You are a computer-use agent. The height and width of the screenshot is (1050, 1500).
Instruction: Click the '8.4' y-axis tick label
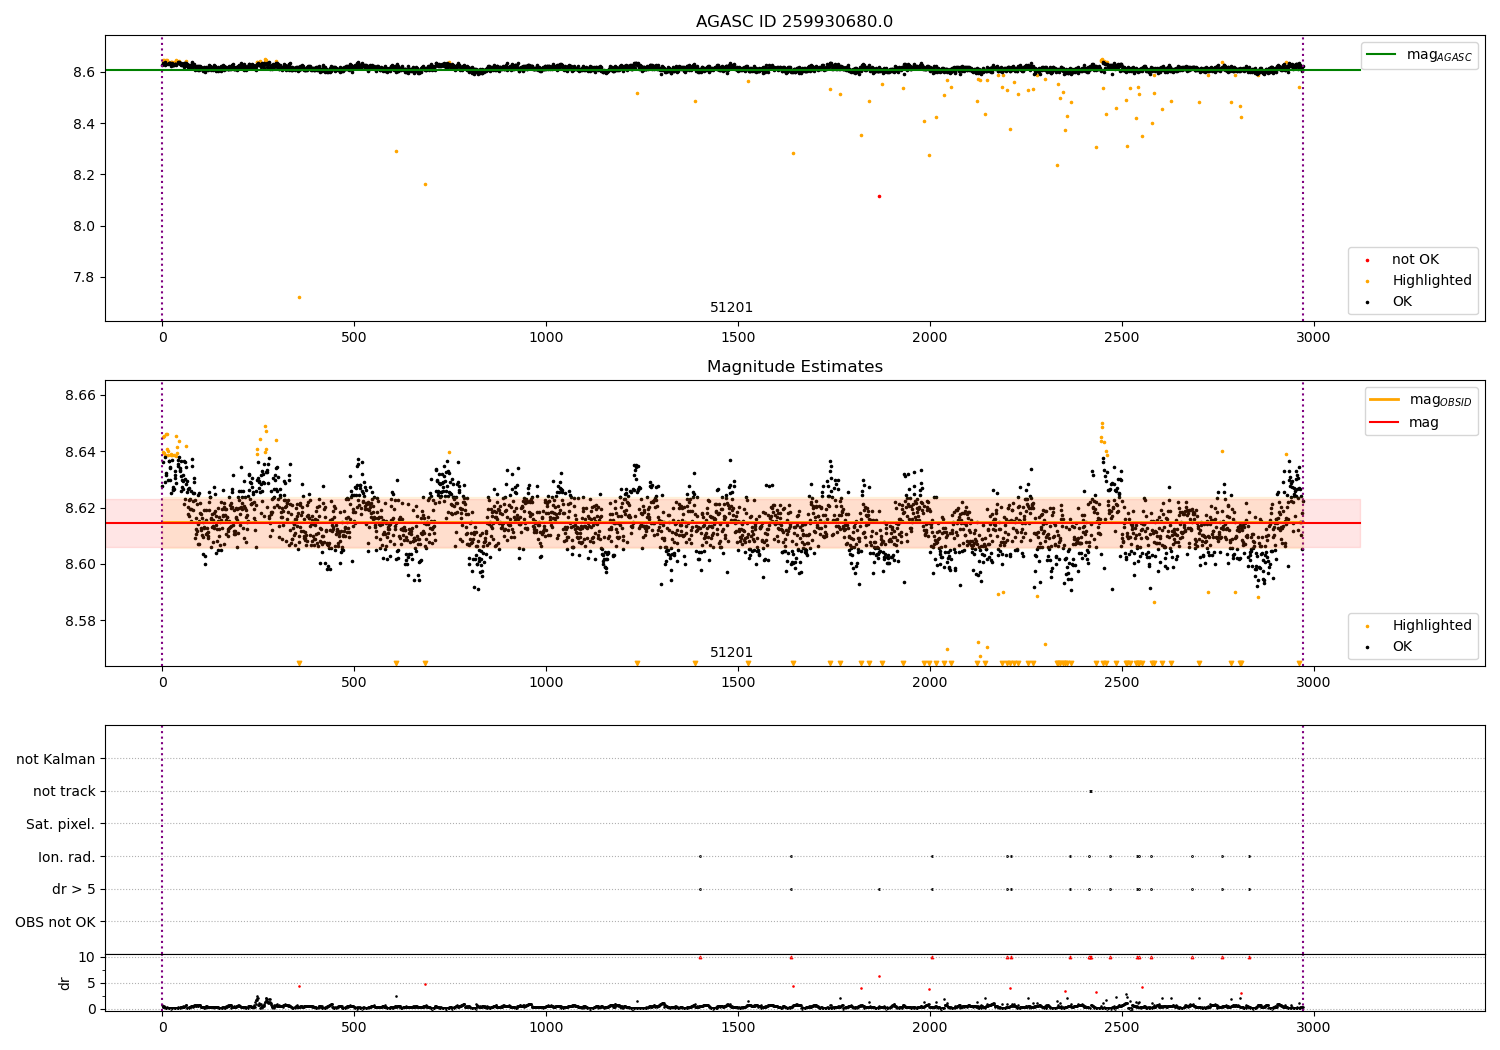84,124
